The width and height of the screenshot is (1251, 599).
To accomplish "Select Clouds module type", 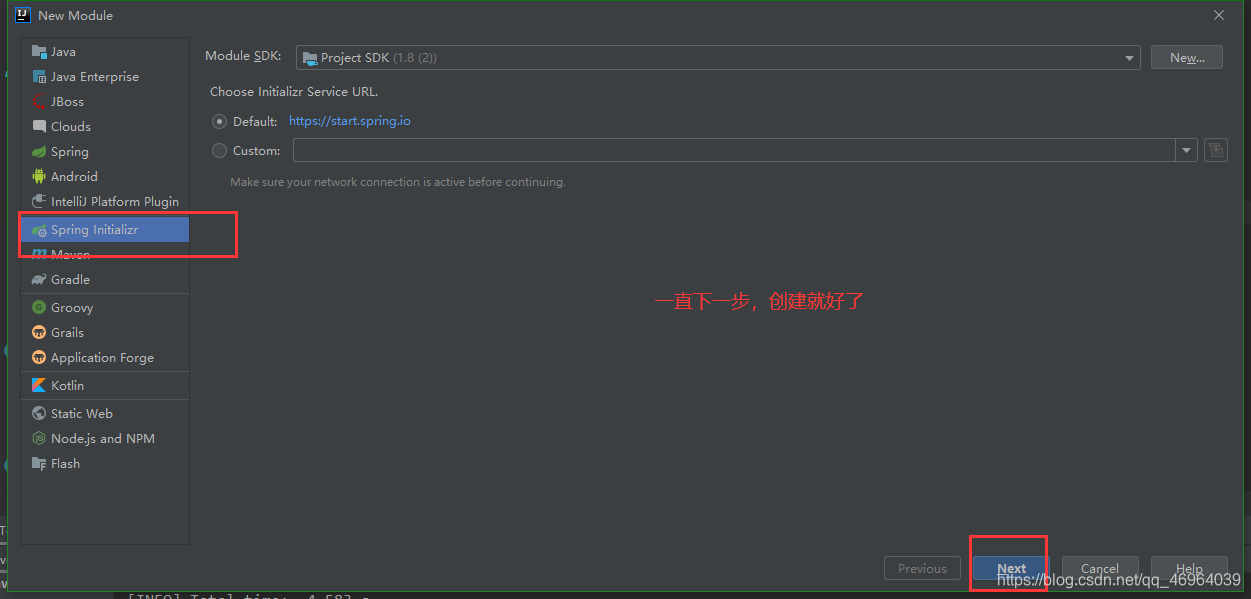I will point(105,127).
